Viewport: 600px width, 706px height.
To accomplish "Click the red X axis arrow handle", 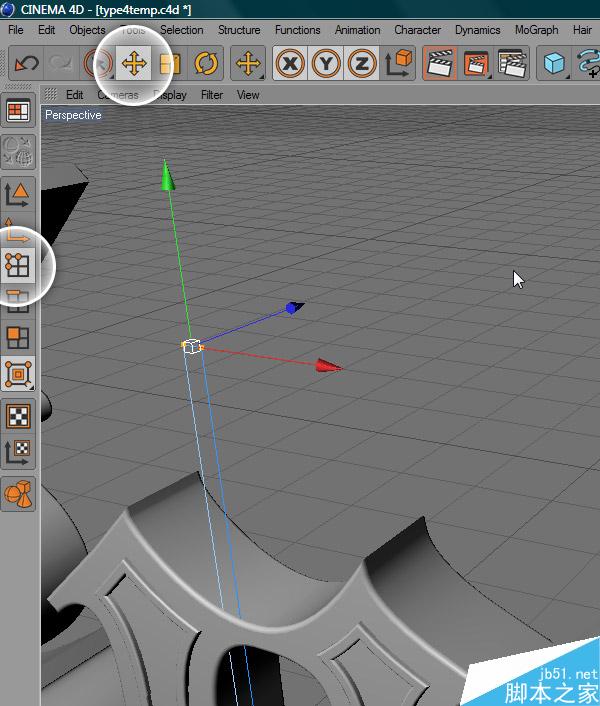I will [329, 366].
